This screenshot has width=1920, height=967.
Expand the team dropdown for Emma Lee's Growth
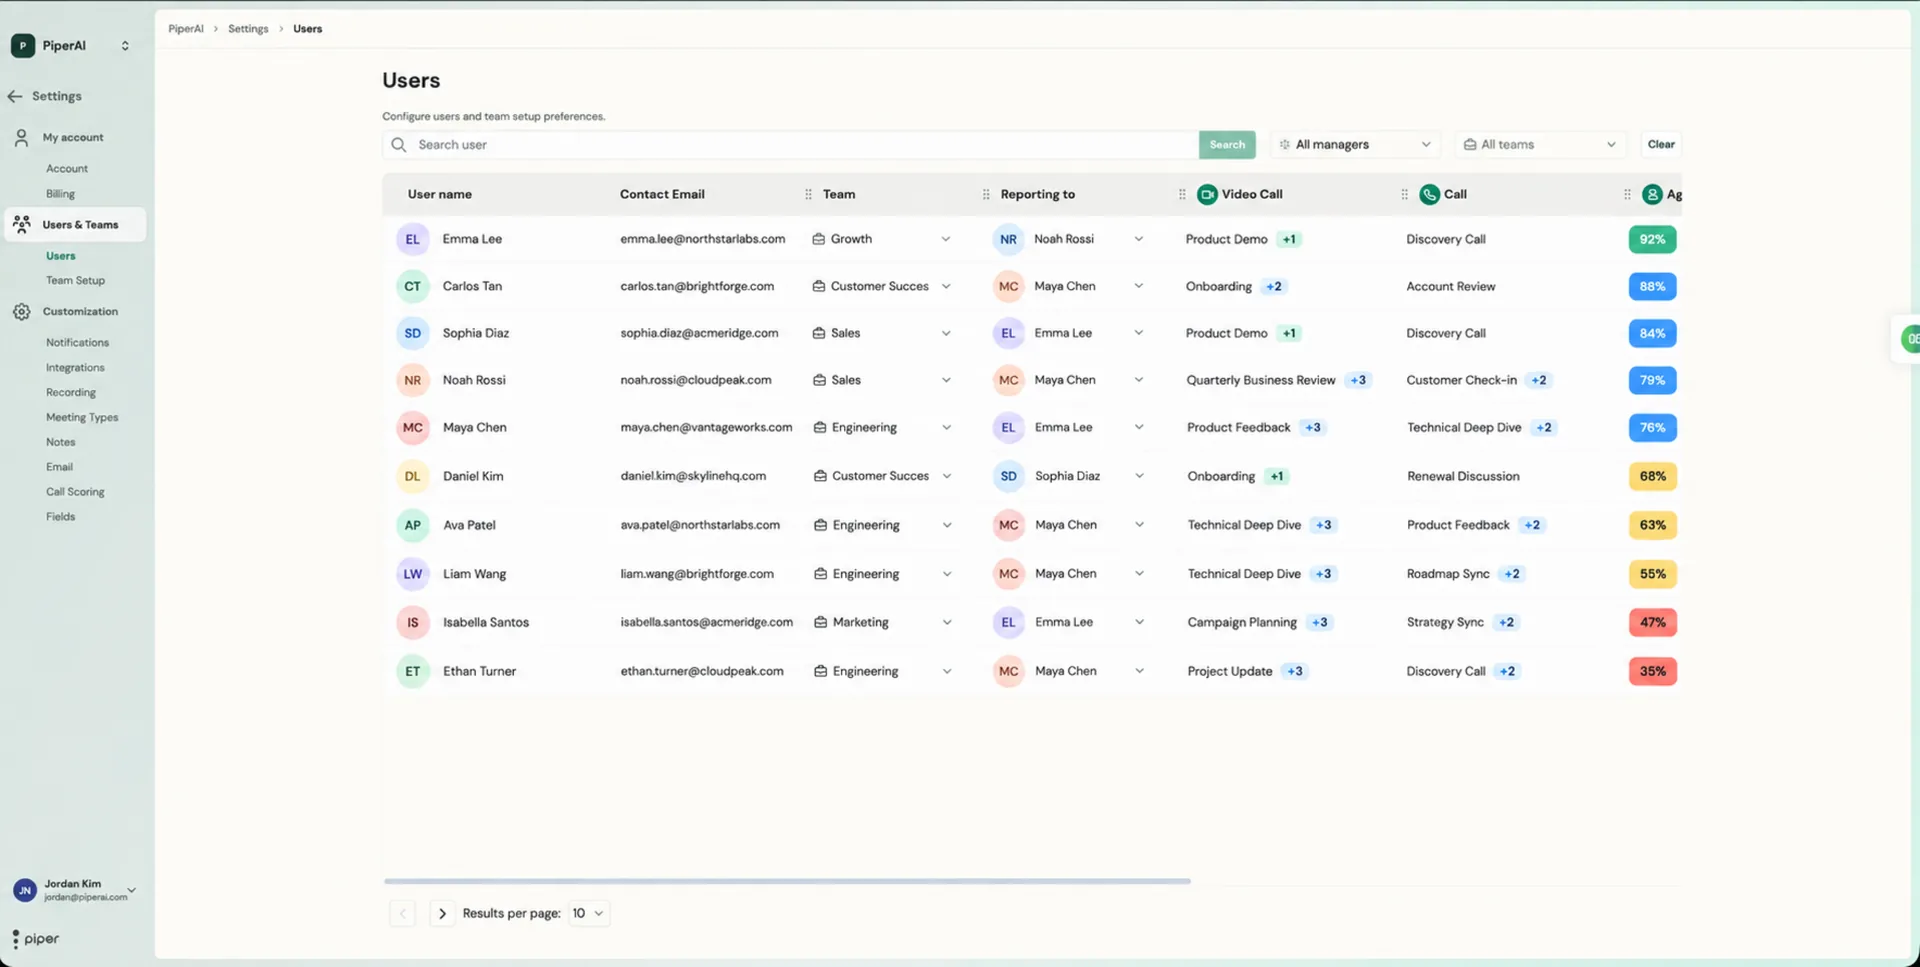coord(946,239)
